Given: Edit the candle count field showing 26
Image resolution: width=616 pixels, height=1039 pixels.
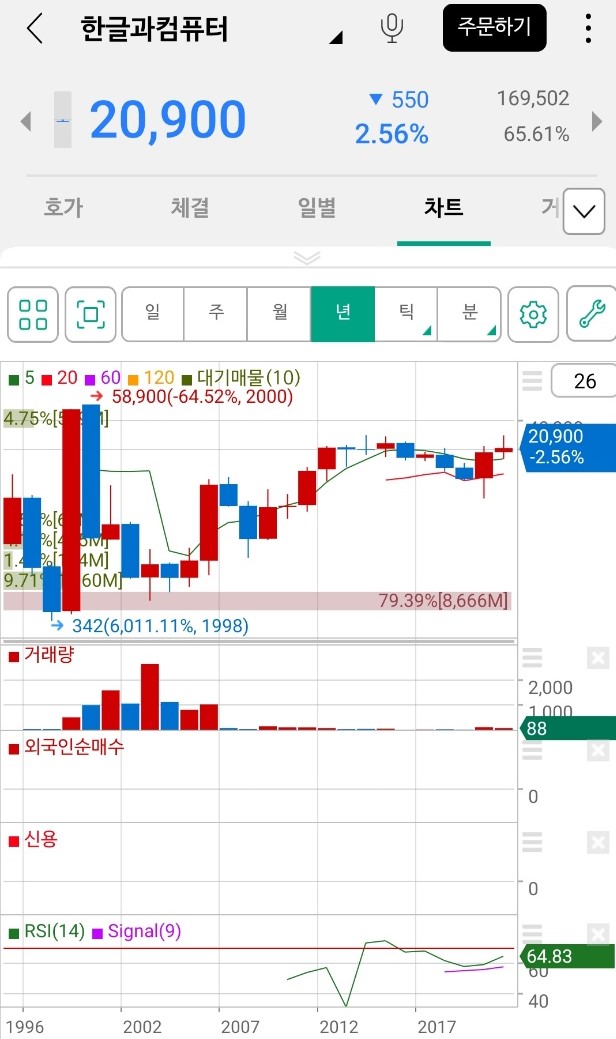Looking at the screenshot, I should 583,381.
